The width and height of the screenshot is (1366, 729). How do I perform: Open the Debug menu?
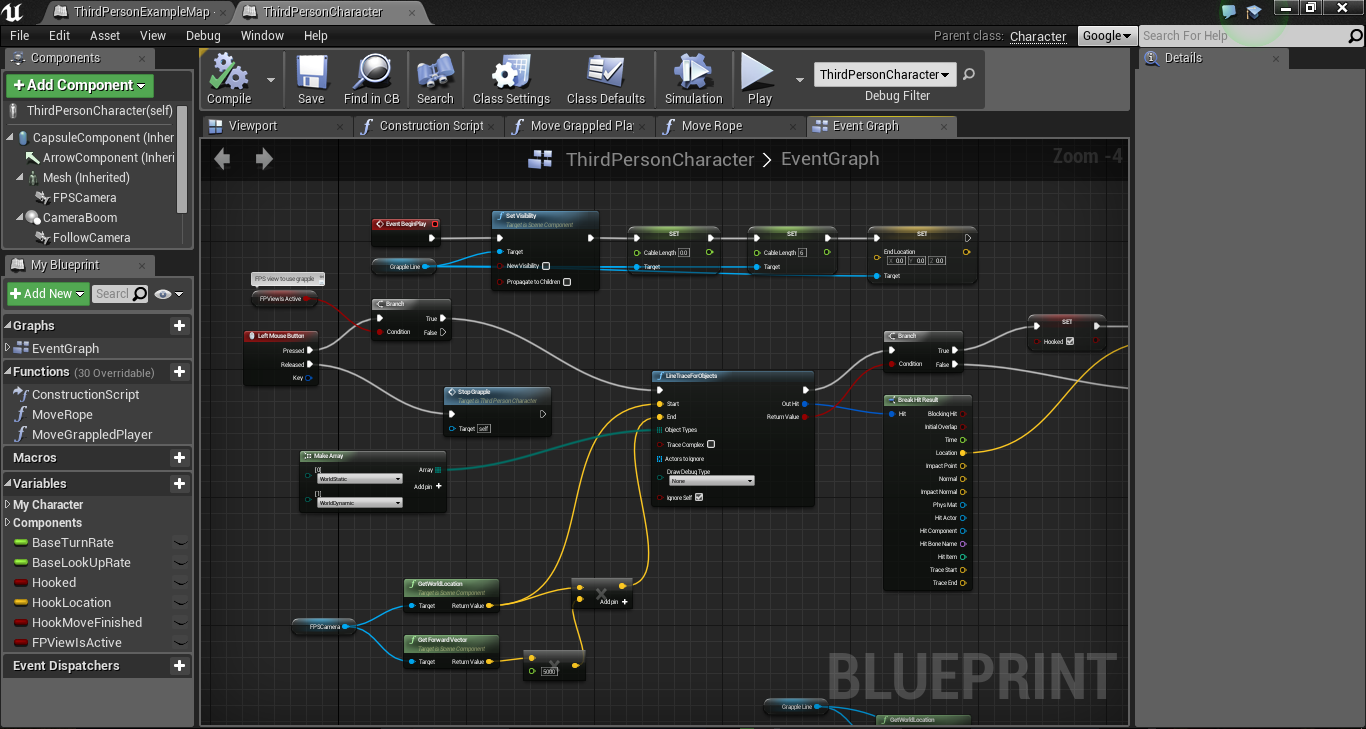(203, 35)
